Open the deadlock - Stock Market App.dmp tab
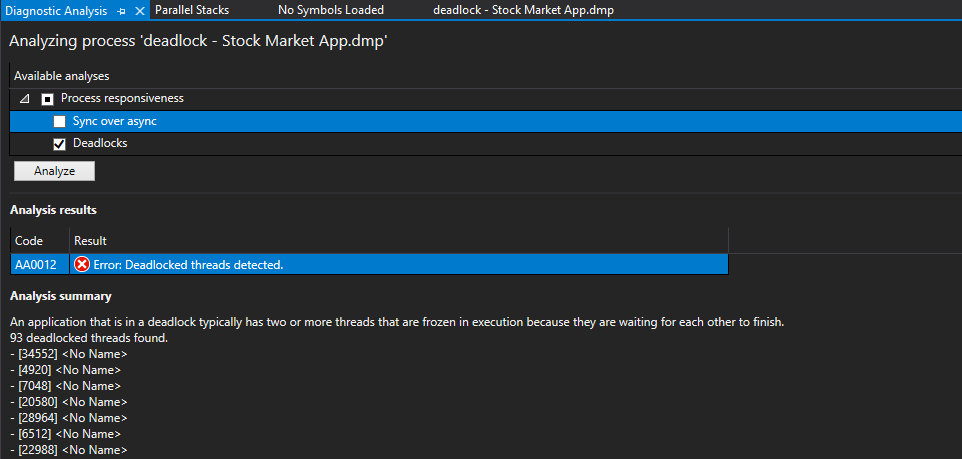The width and height of the screenshot is (962, 459). (523, 10)
